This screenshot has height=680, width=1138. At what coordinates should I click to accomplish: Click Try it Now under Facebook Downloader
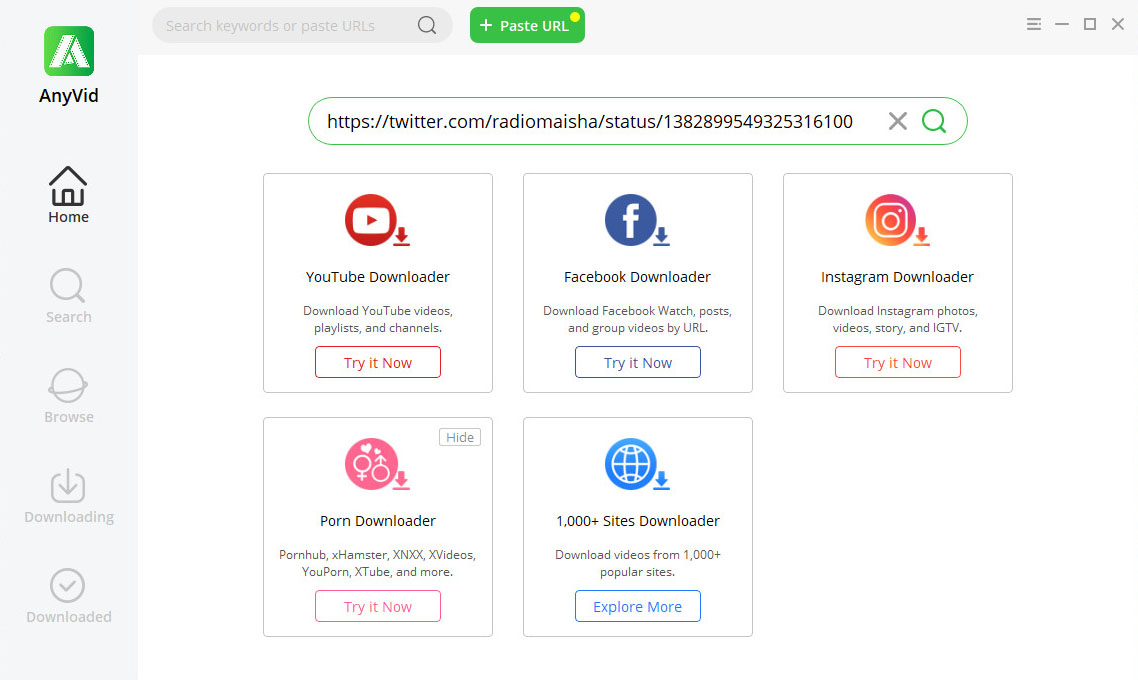637,362
